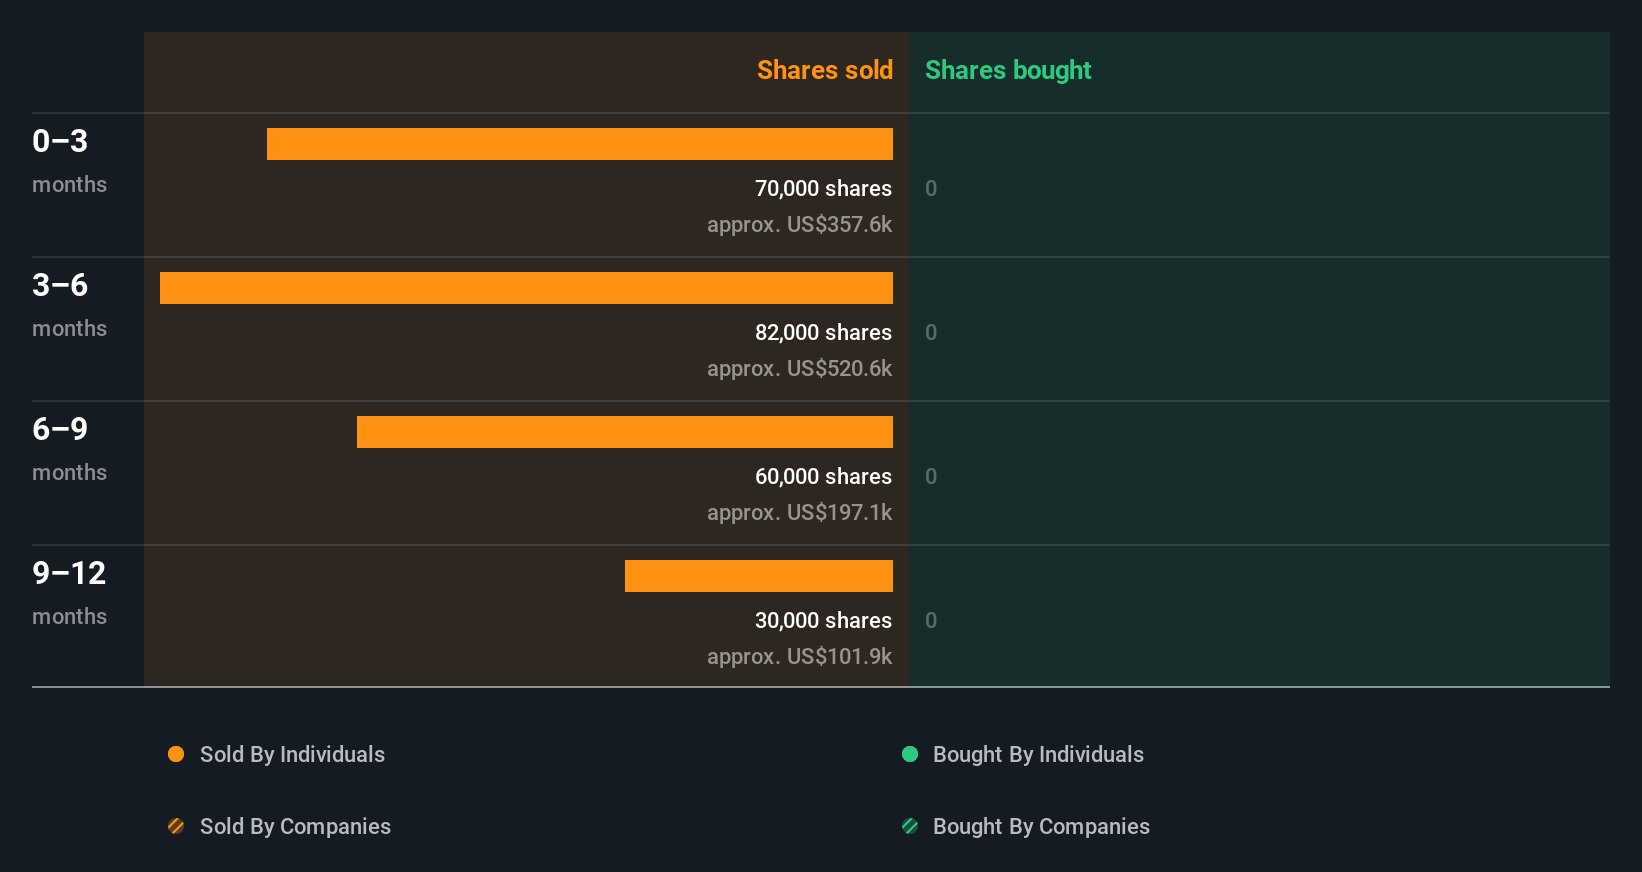Click the 3–6 months orange sold bar
This screenshot has width=1642, height=872.
(526, 288)
